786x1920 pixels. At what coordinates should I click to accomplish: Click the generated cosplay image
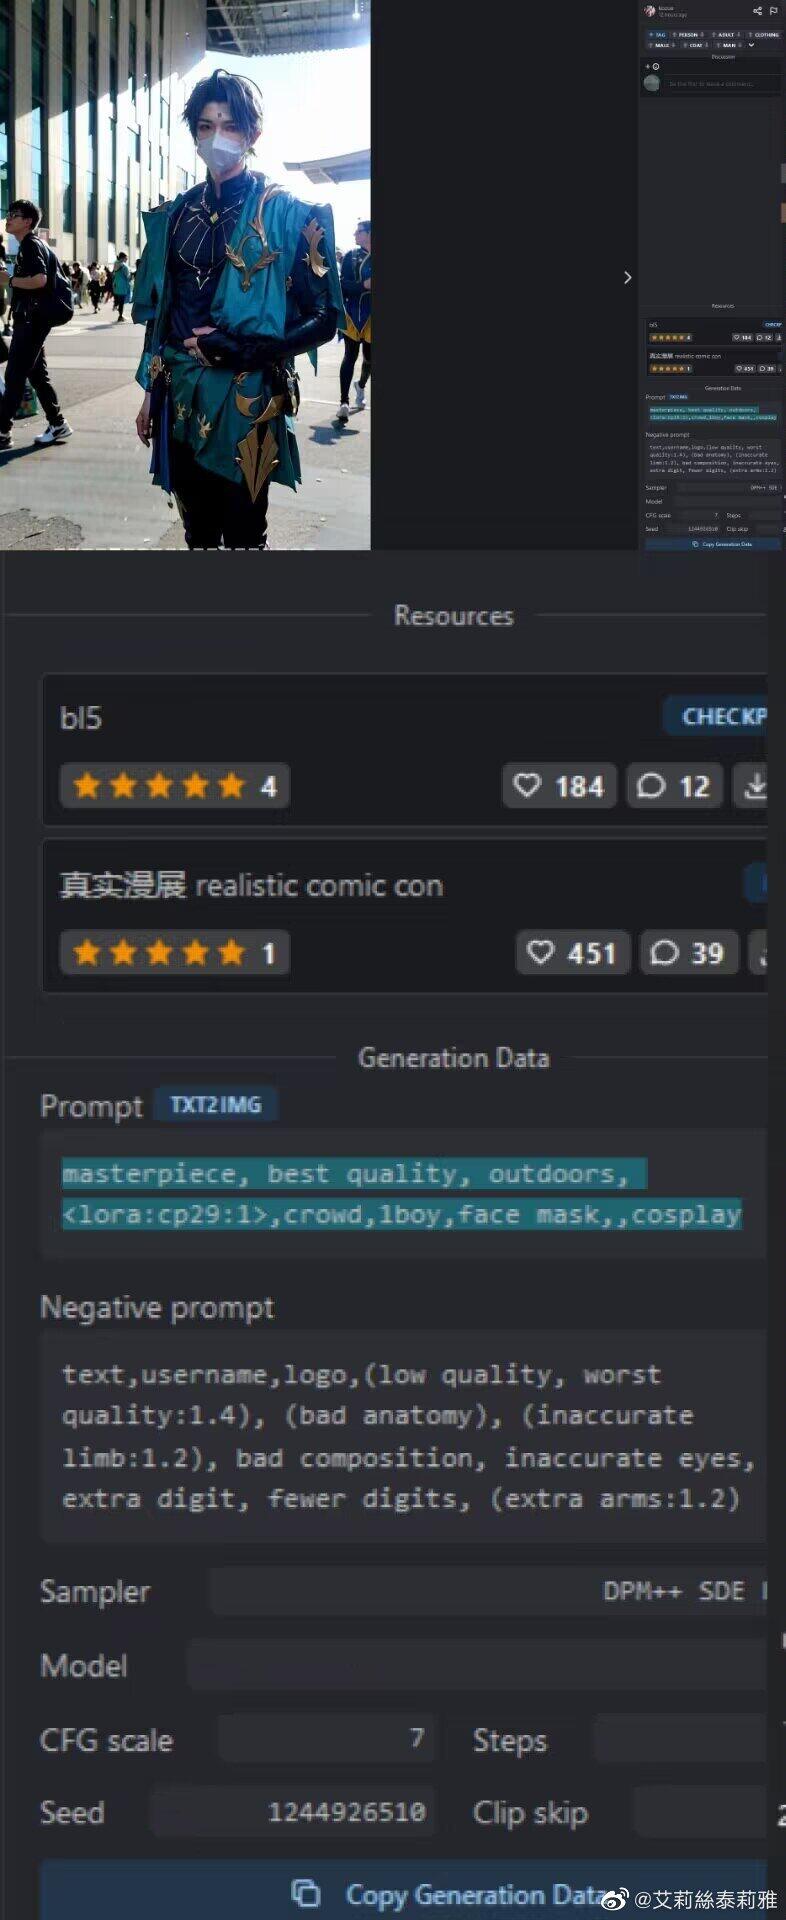(185, 274)
